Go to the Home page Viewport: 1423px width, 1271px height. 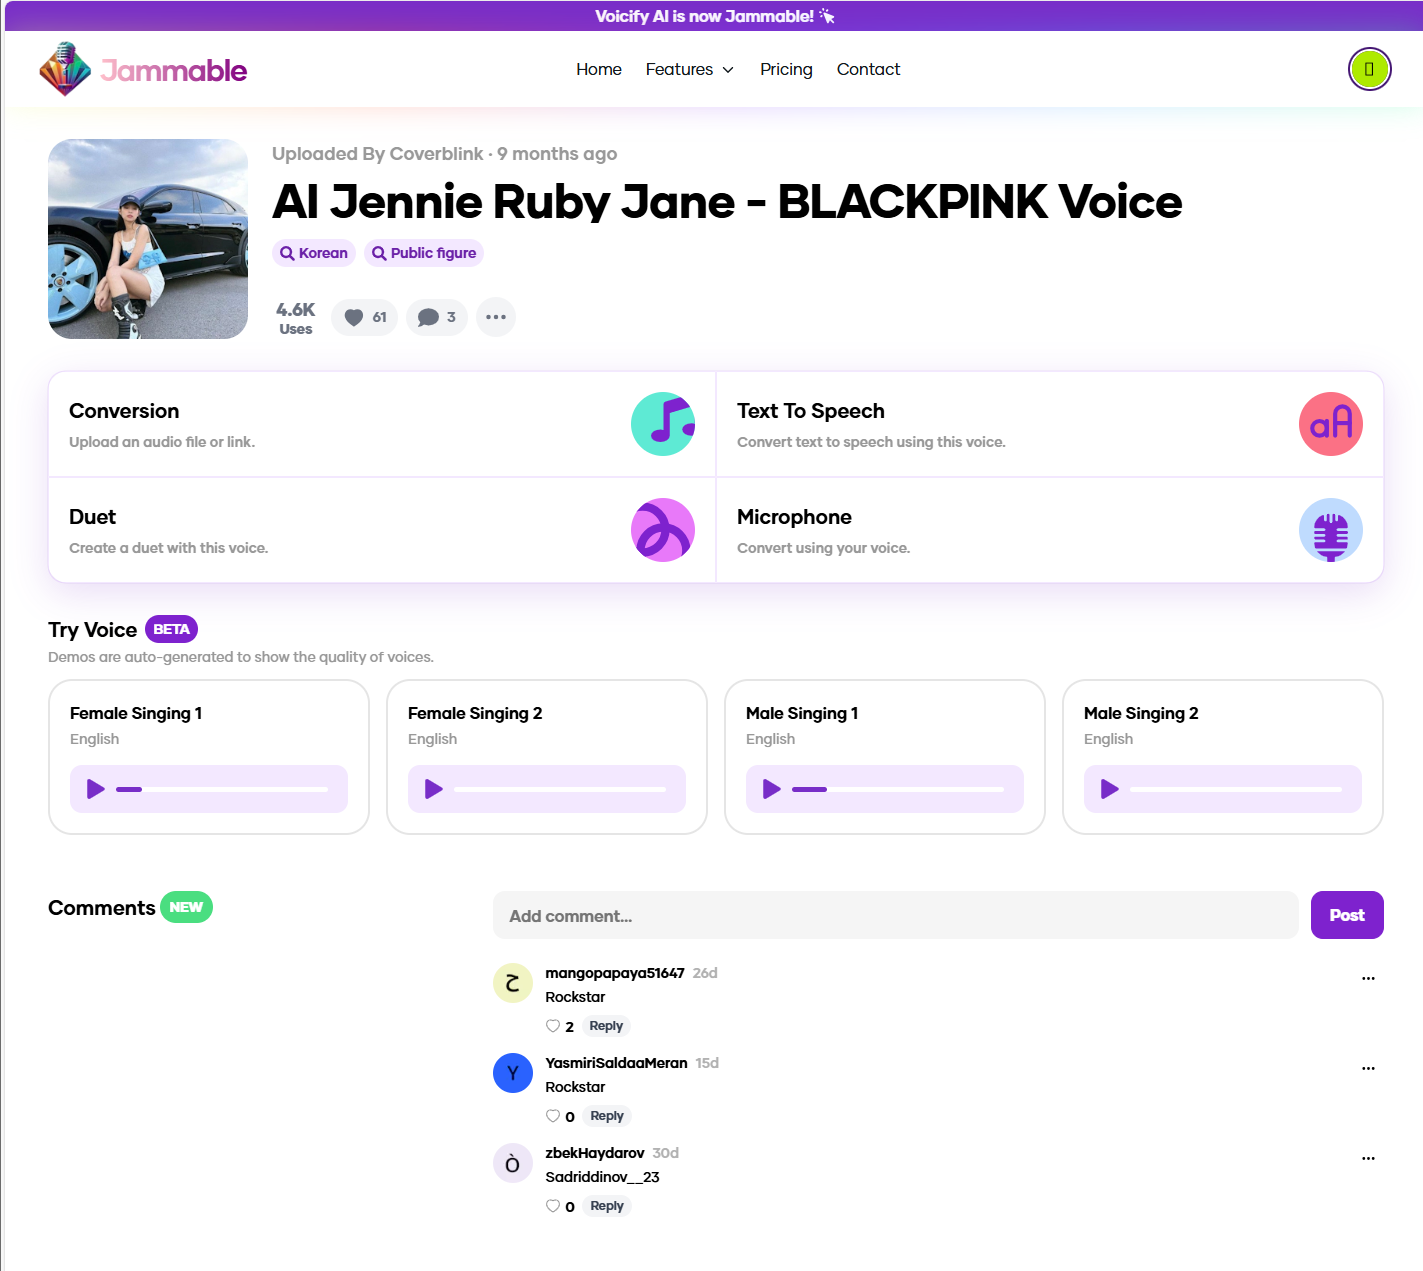pos(599,69)
